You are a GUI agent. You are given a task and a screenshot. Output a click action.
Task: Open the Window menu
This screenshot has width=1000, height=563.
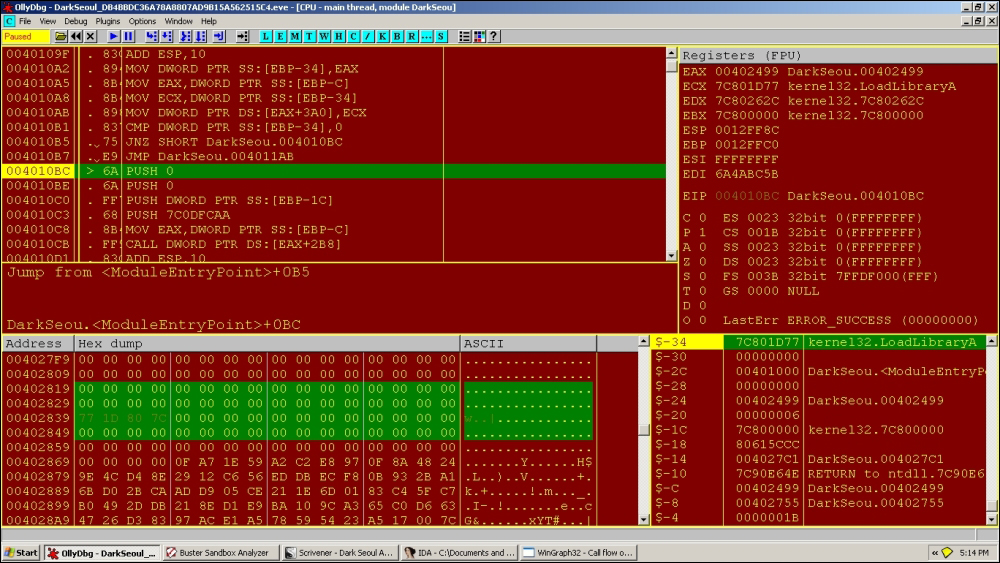point(179,21)
